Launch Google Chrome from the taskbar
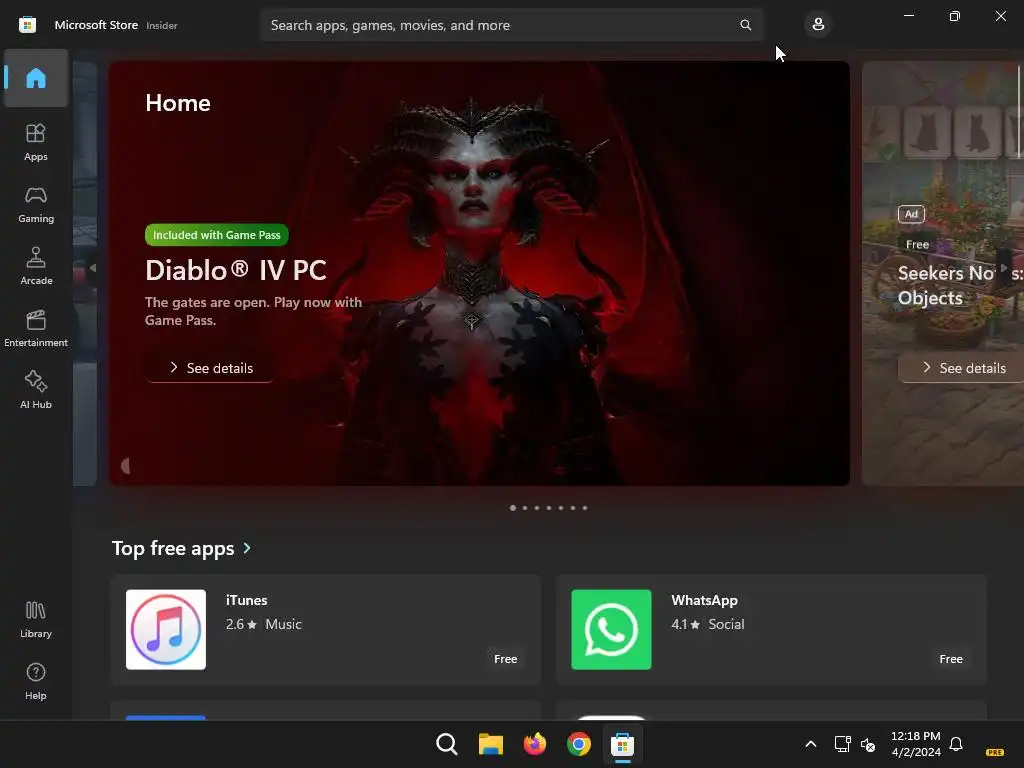The width and height of the screenshot is (1024, 768). [x=579, y=744]
